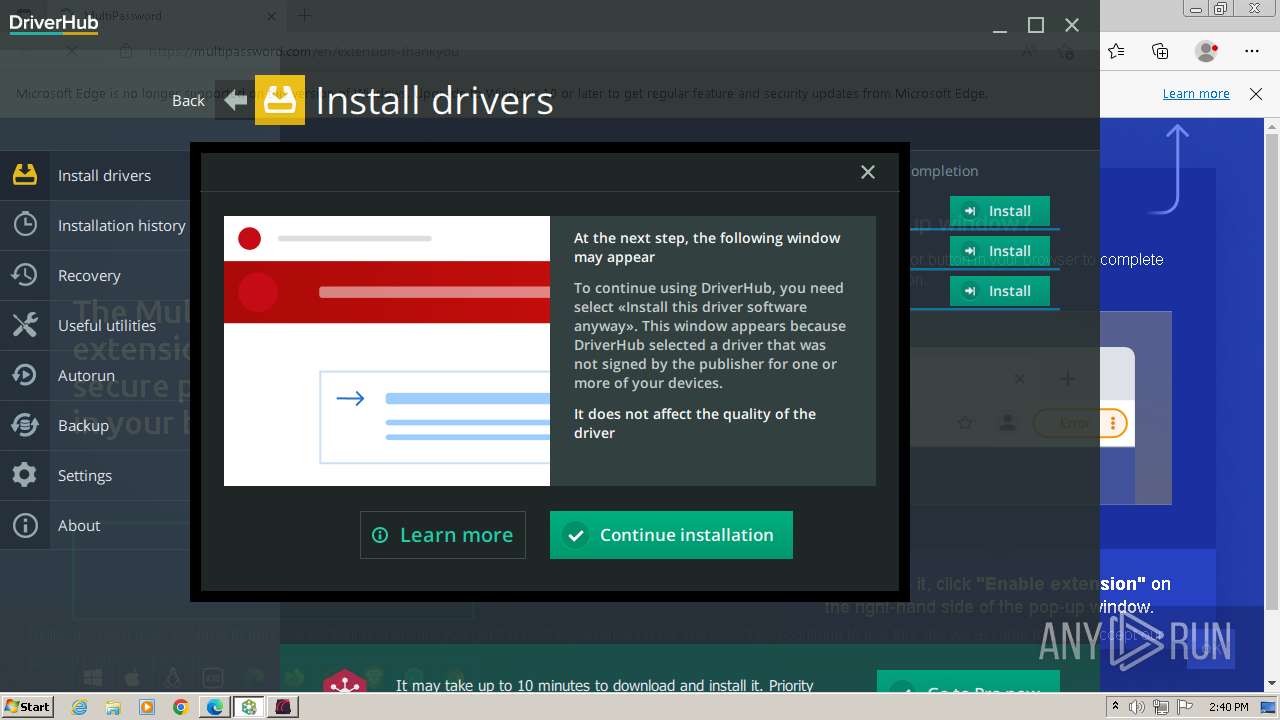Open Windows Media Player taskbar icon
Screen dimensions: 1280x720
(x=147, y=707)
